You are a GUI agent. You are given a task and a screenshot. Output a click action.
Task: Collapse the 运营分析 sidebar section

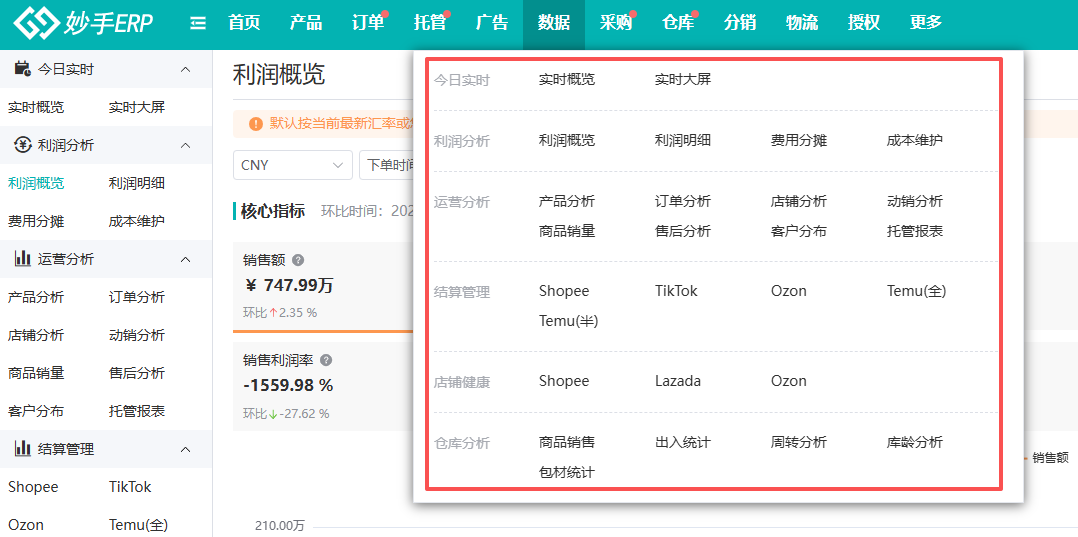point(185,259)
